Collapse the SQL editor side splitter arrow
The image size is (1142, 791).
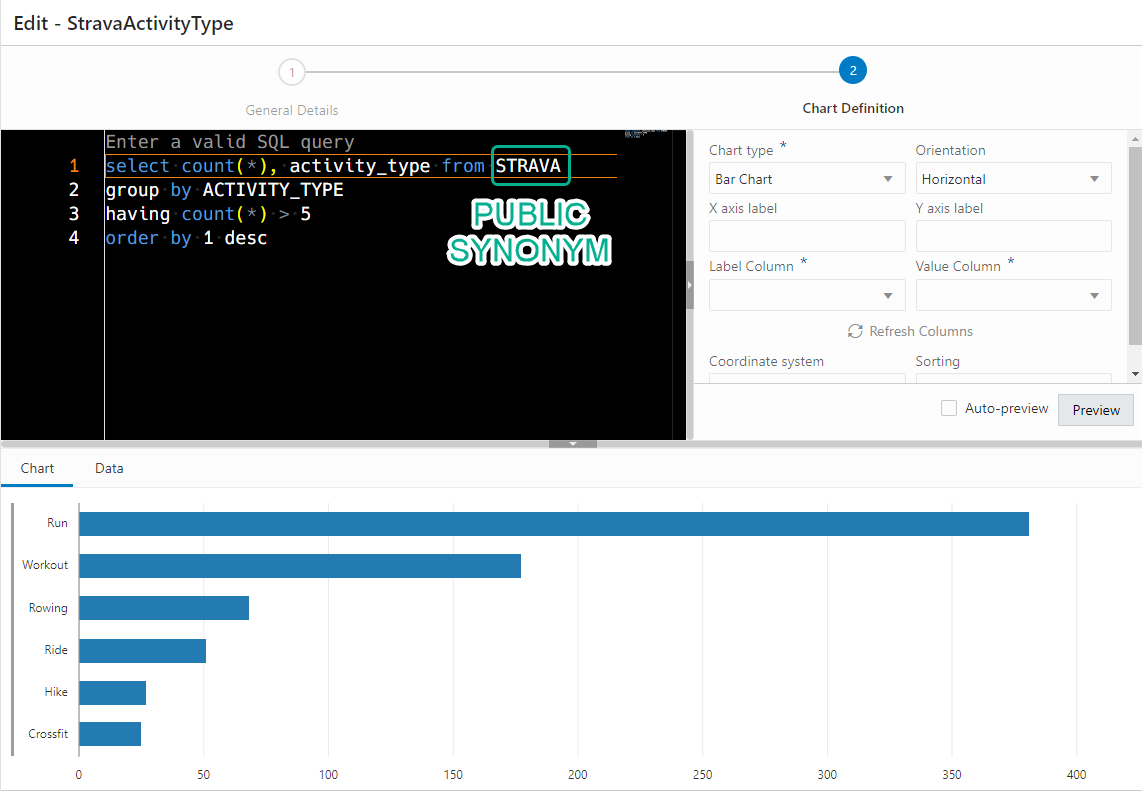690,285
